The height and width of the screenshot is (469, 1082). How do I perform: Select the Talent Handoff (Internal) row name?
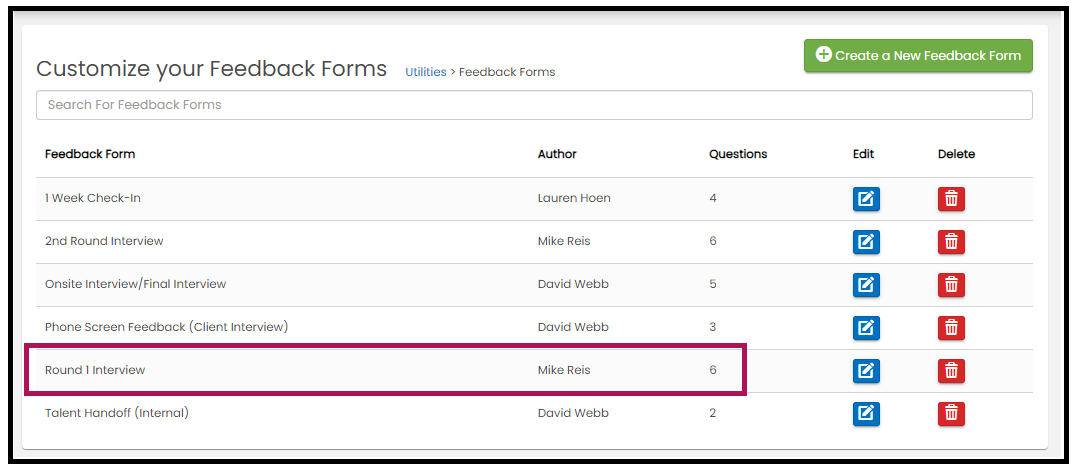tap(117, 413)
